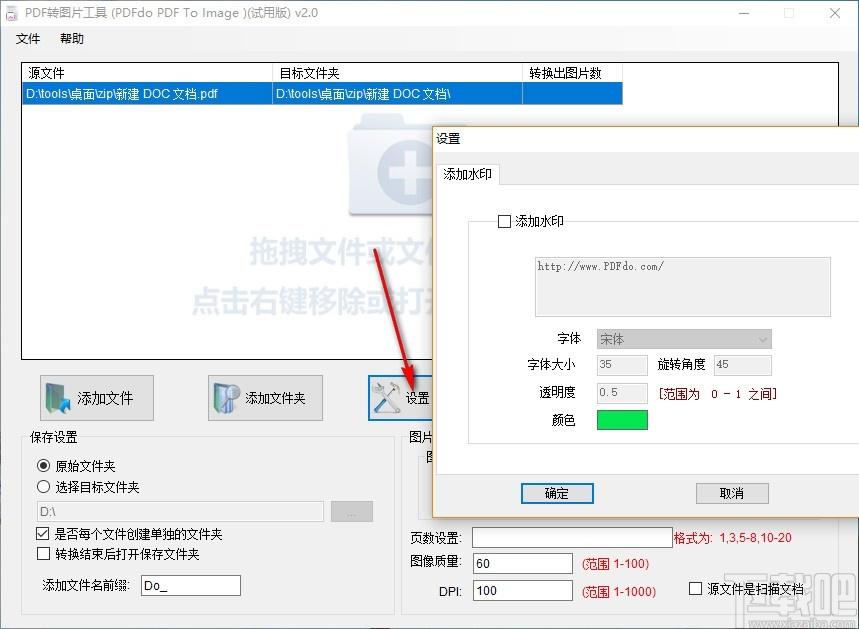Open Settings with the hammer-wrench icon
Image resolution: width=859 pixels, height=629 pixels.
400,398
